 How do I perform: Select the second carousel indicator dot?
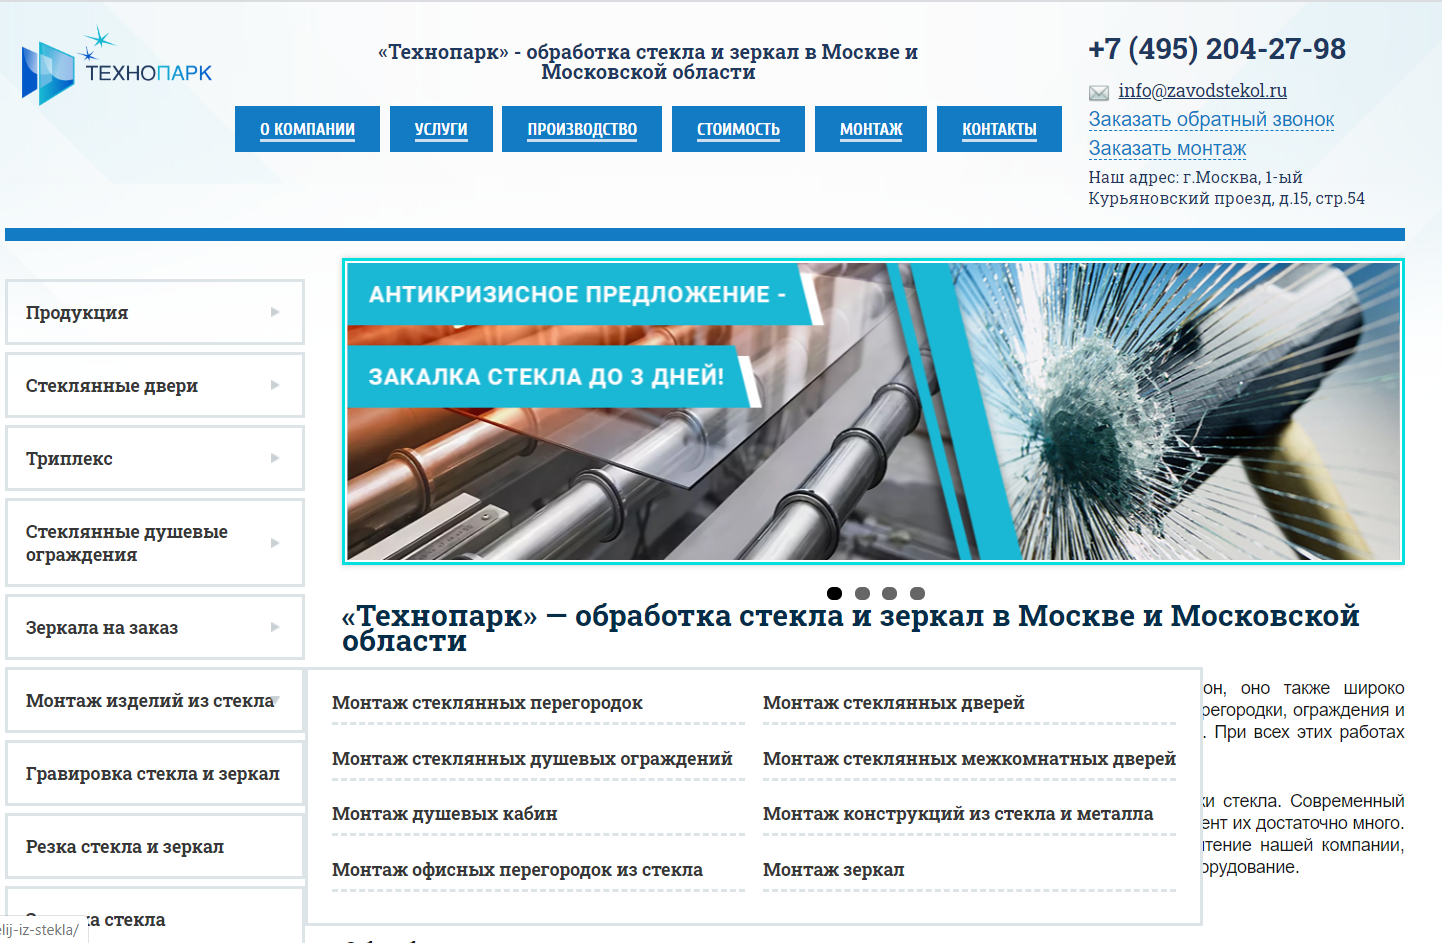pos(862,592)
